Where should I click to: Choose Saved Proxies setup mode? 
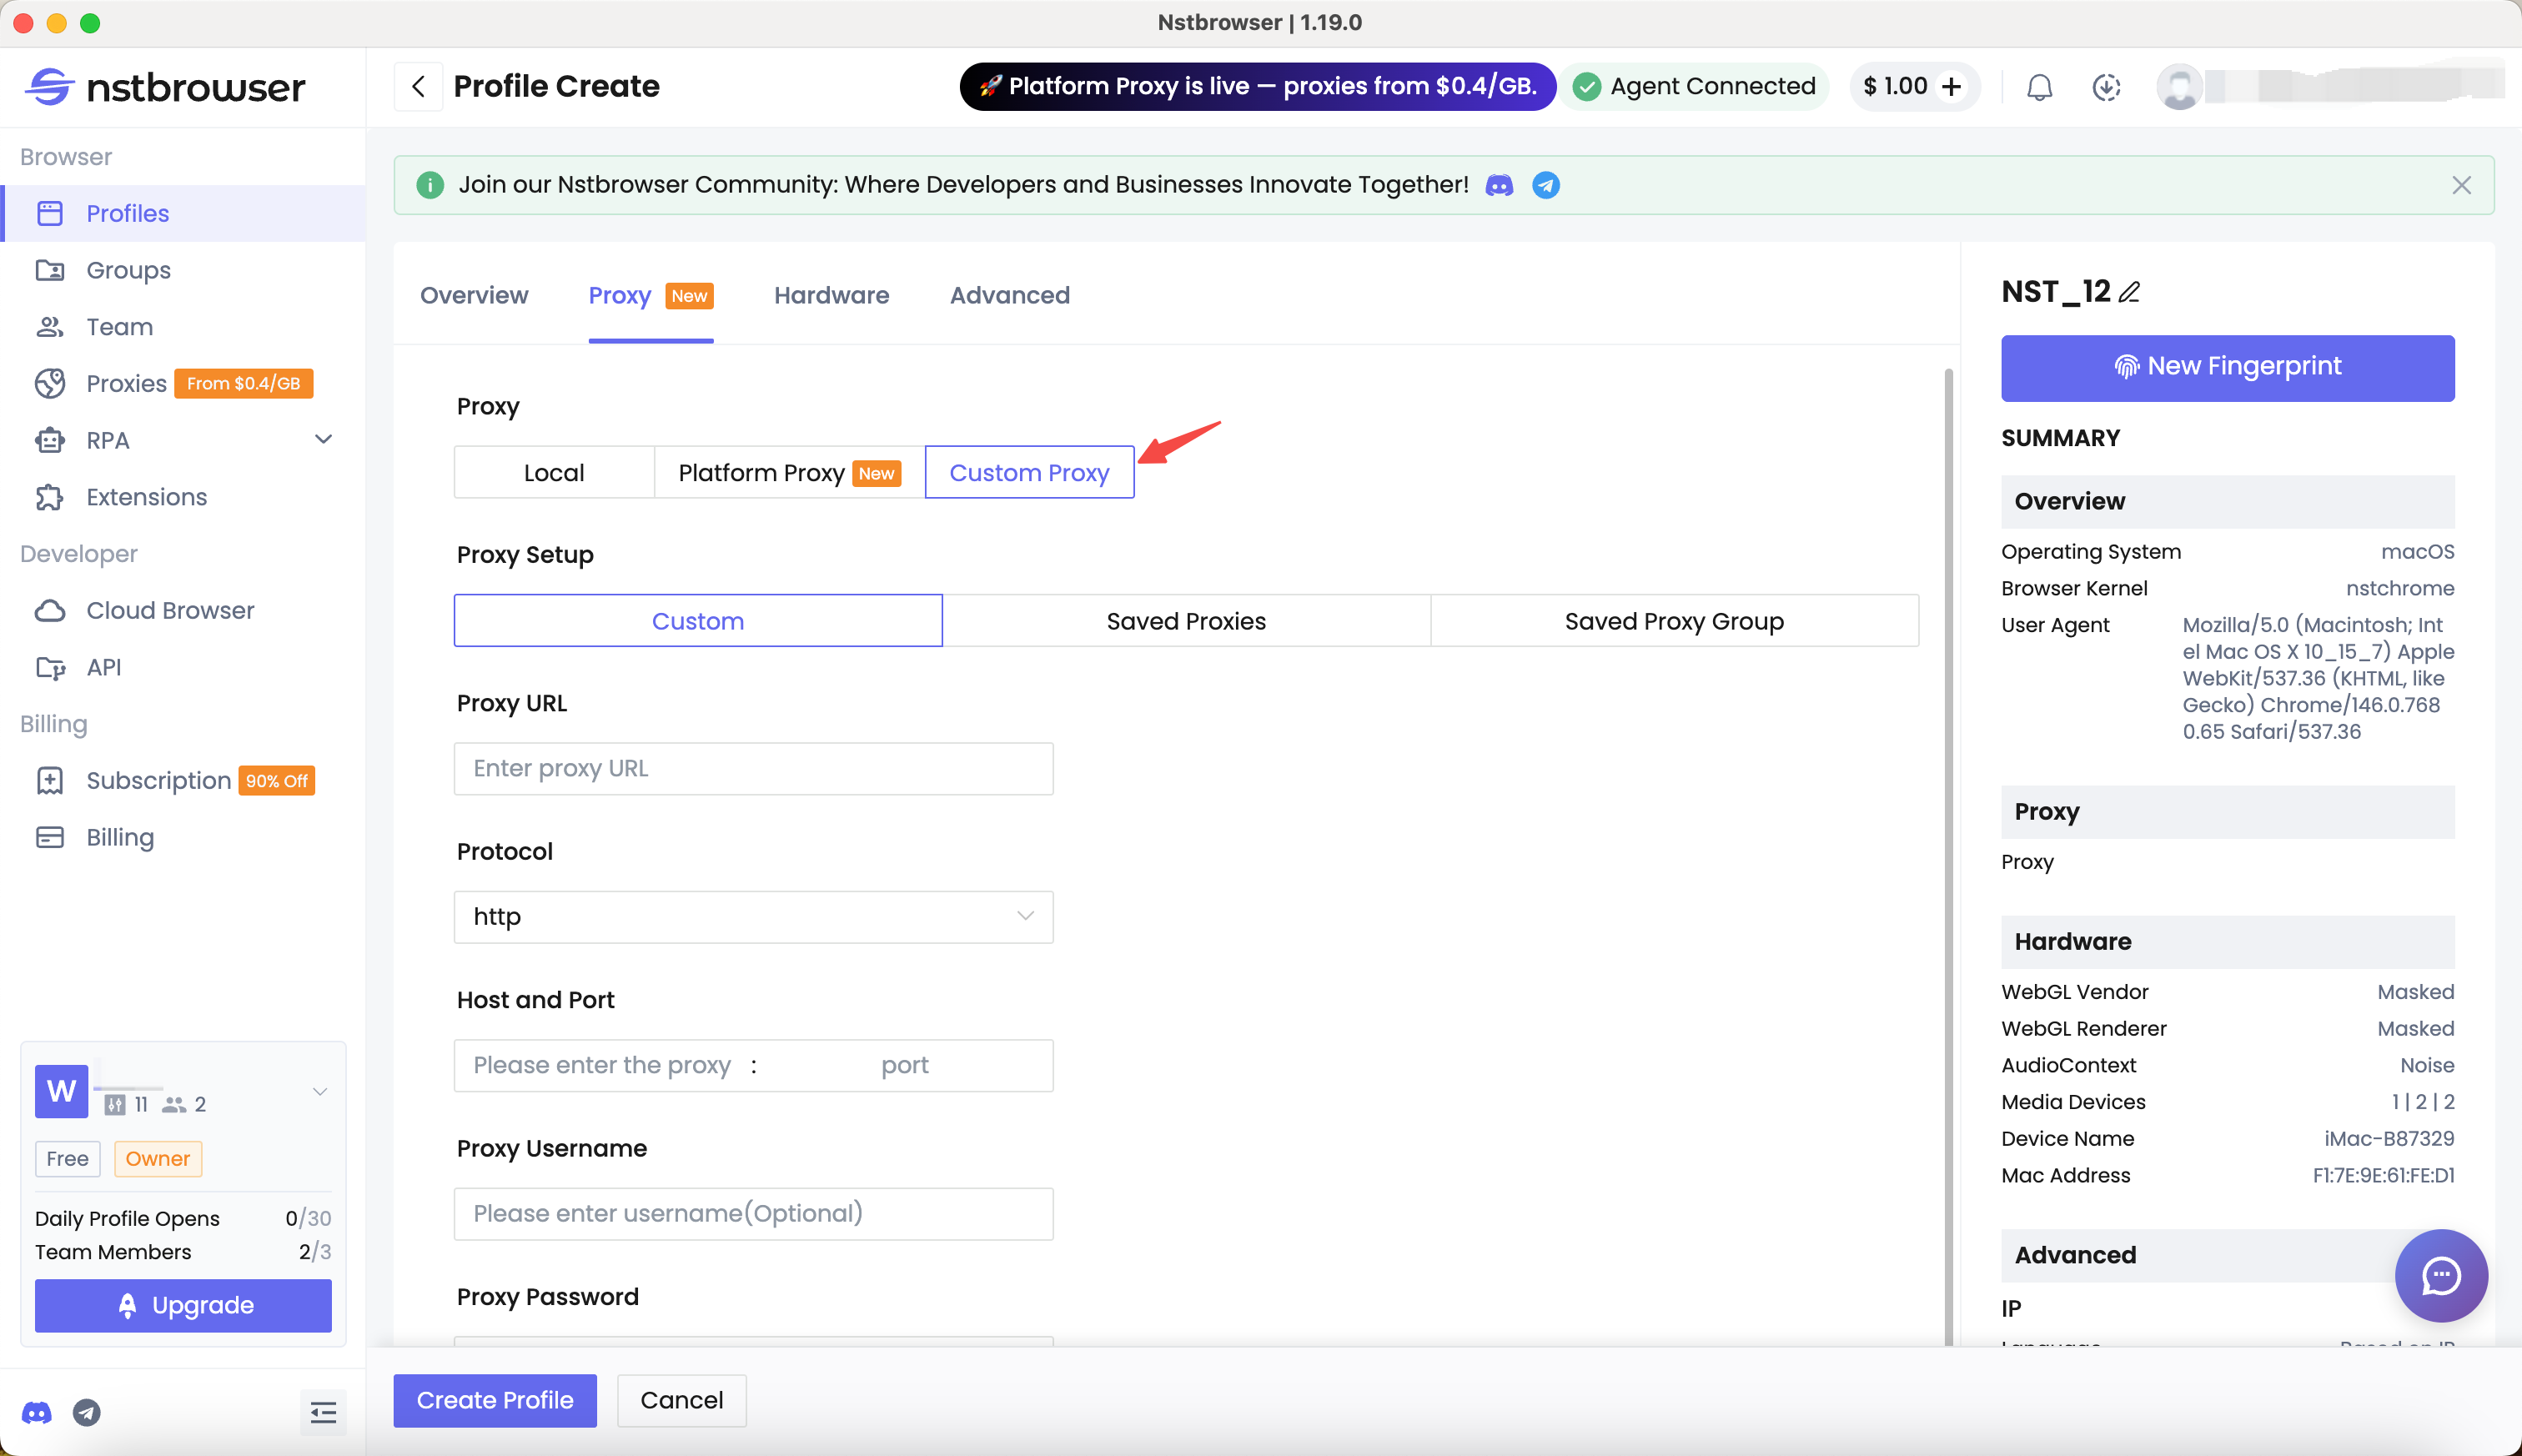1185,621
